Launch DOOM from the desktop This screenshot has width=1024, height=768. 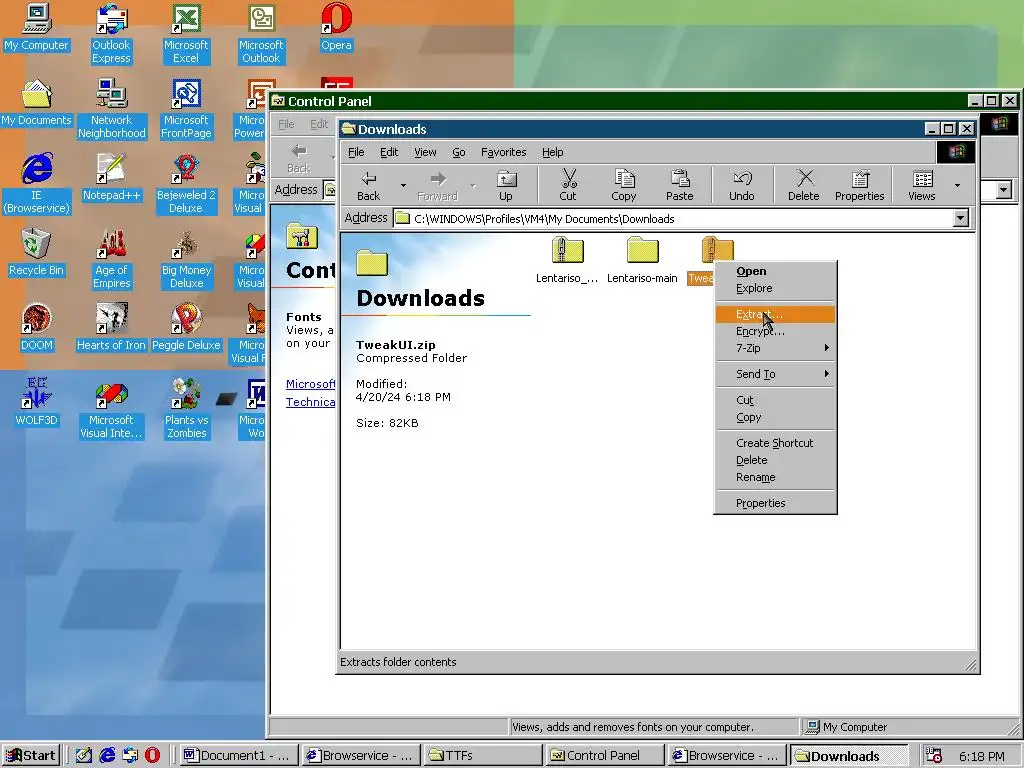pos(36,328)
